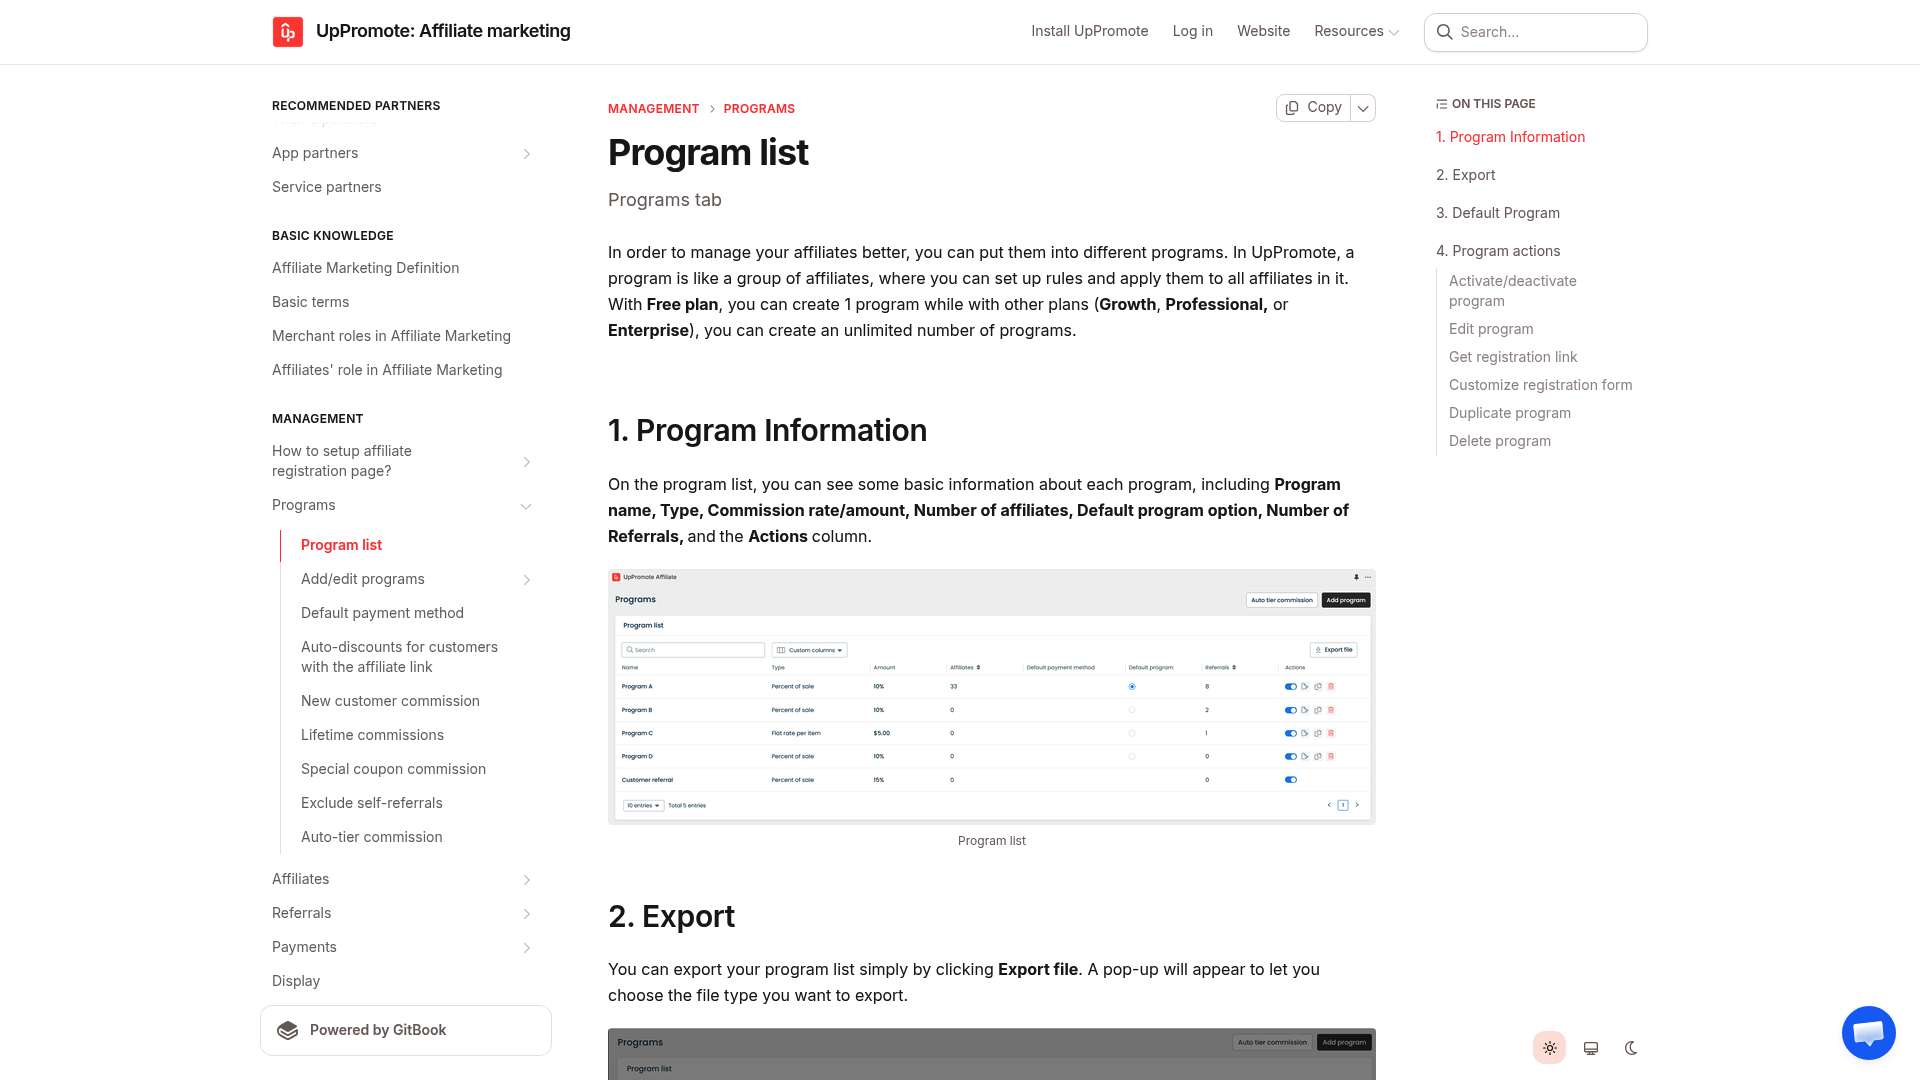Jump to Edit program anchor
The image size is (1920, 1080).
[1491, 329]
